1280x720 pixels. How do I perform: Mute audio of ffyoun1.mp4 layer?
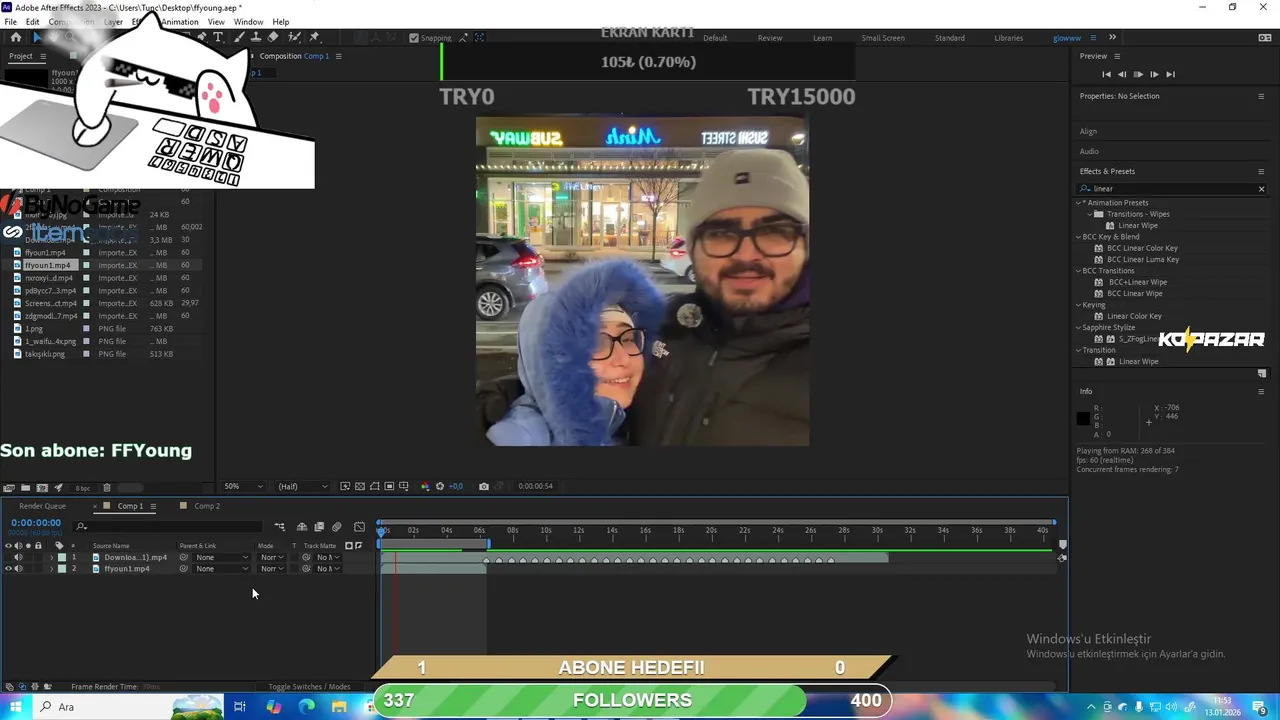point(18,569)
